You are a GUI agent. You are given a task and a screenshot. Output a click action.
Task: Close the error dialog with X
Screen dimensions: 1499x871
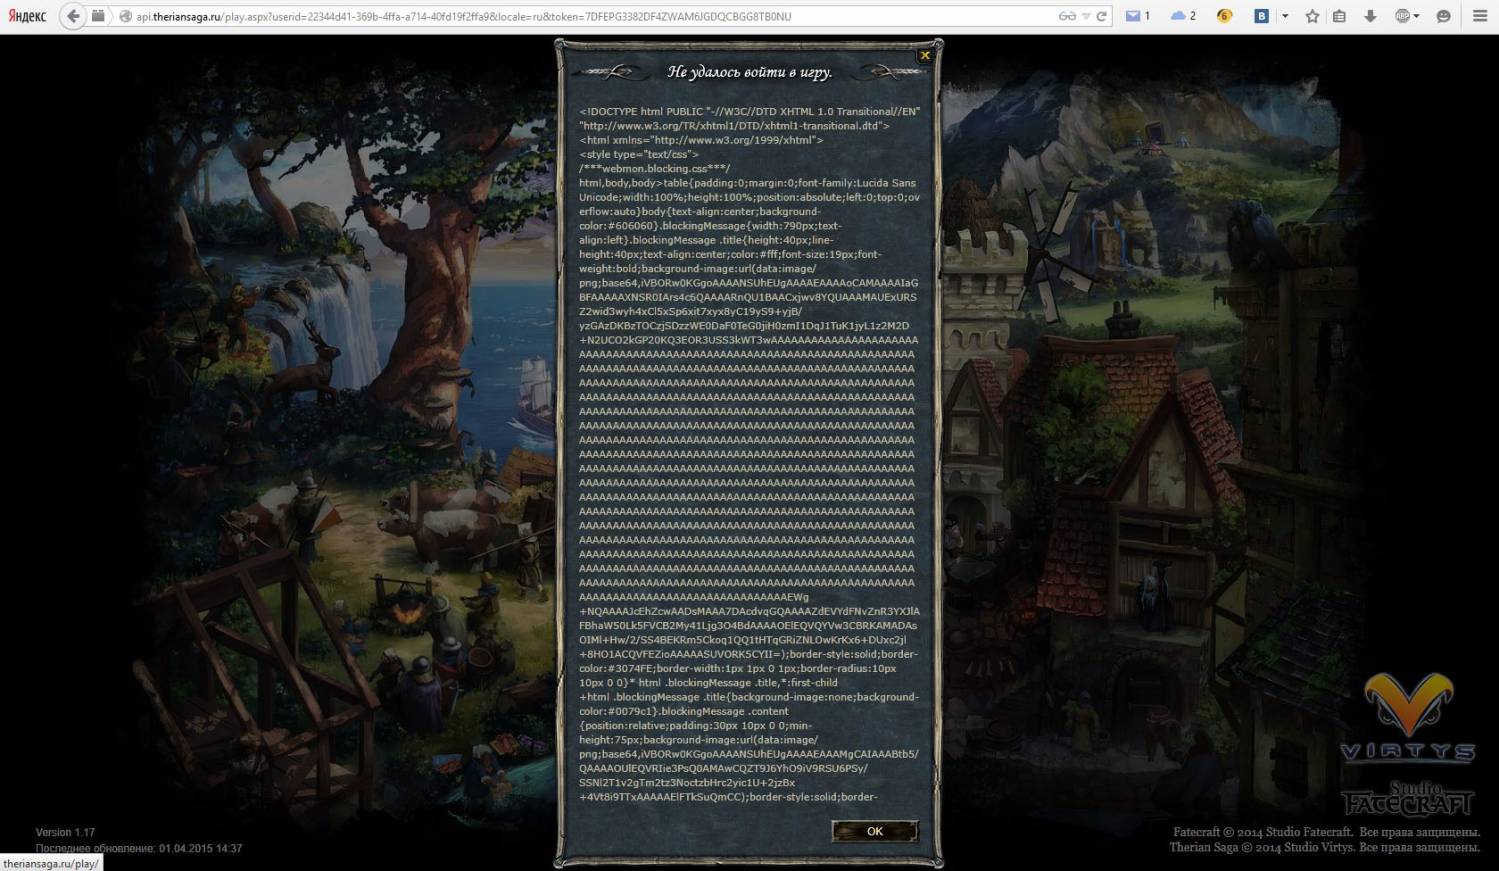click(925, 56)
